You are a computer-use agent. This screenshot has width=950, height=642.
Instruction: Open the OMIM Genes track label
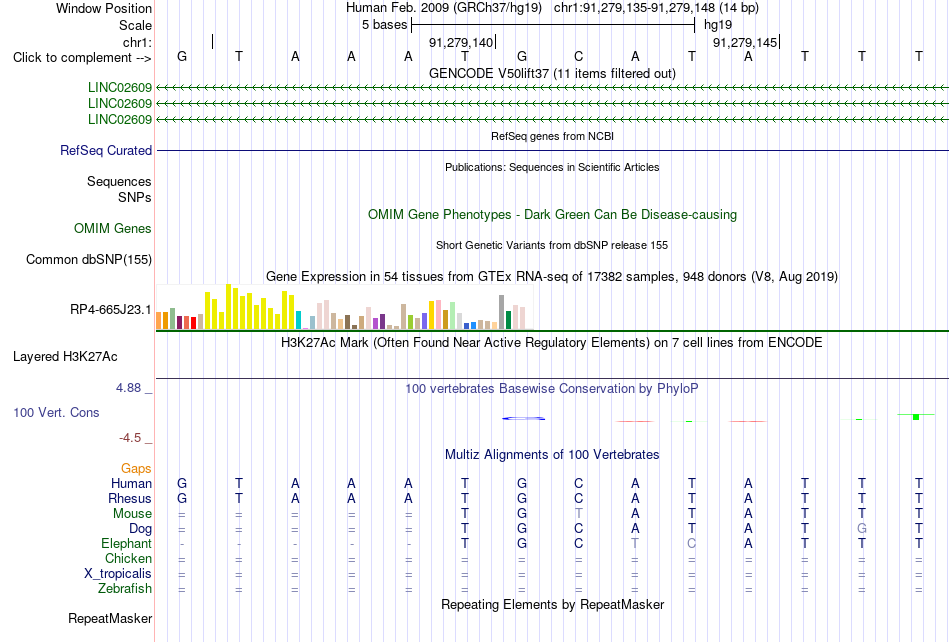(113, 228)
